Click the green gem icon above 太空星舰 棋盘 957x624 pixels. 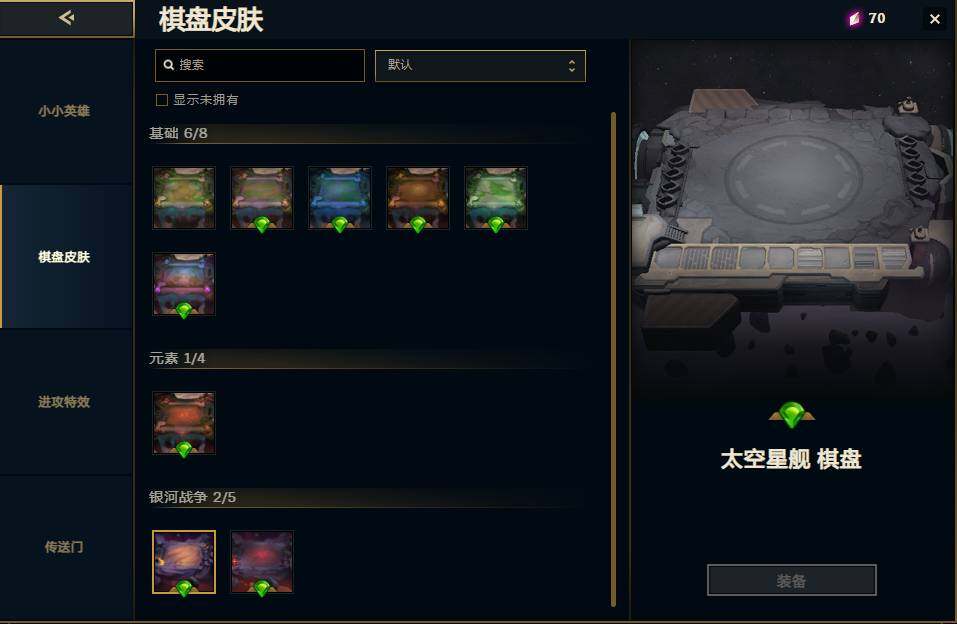792,415
